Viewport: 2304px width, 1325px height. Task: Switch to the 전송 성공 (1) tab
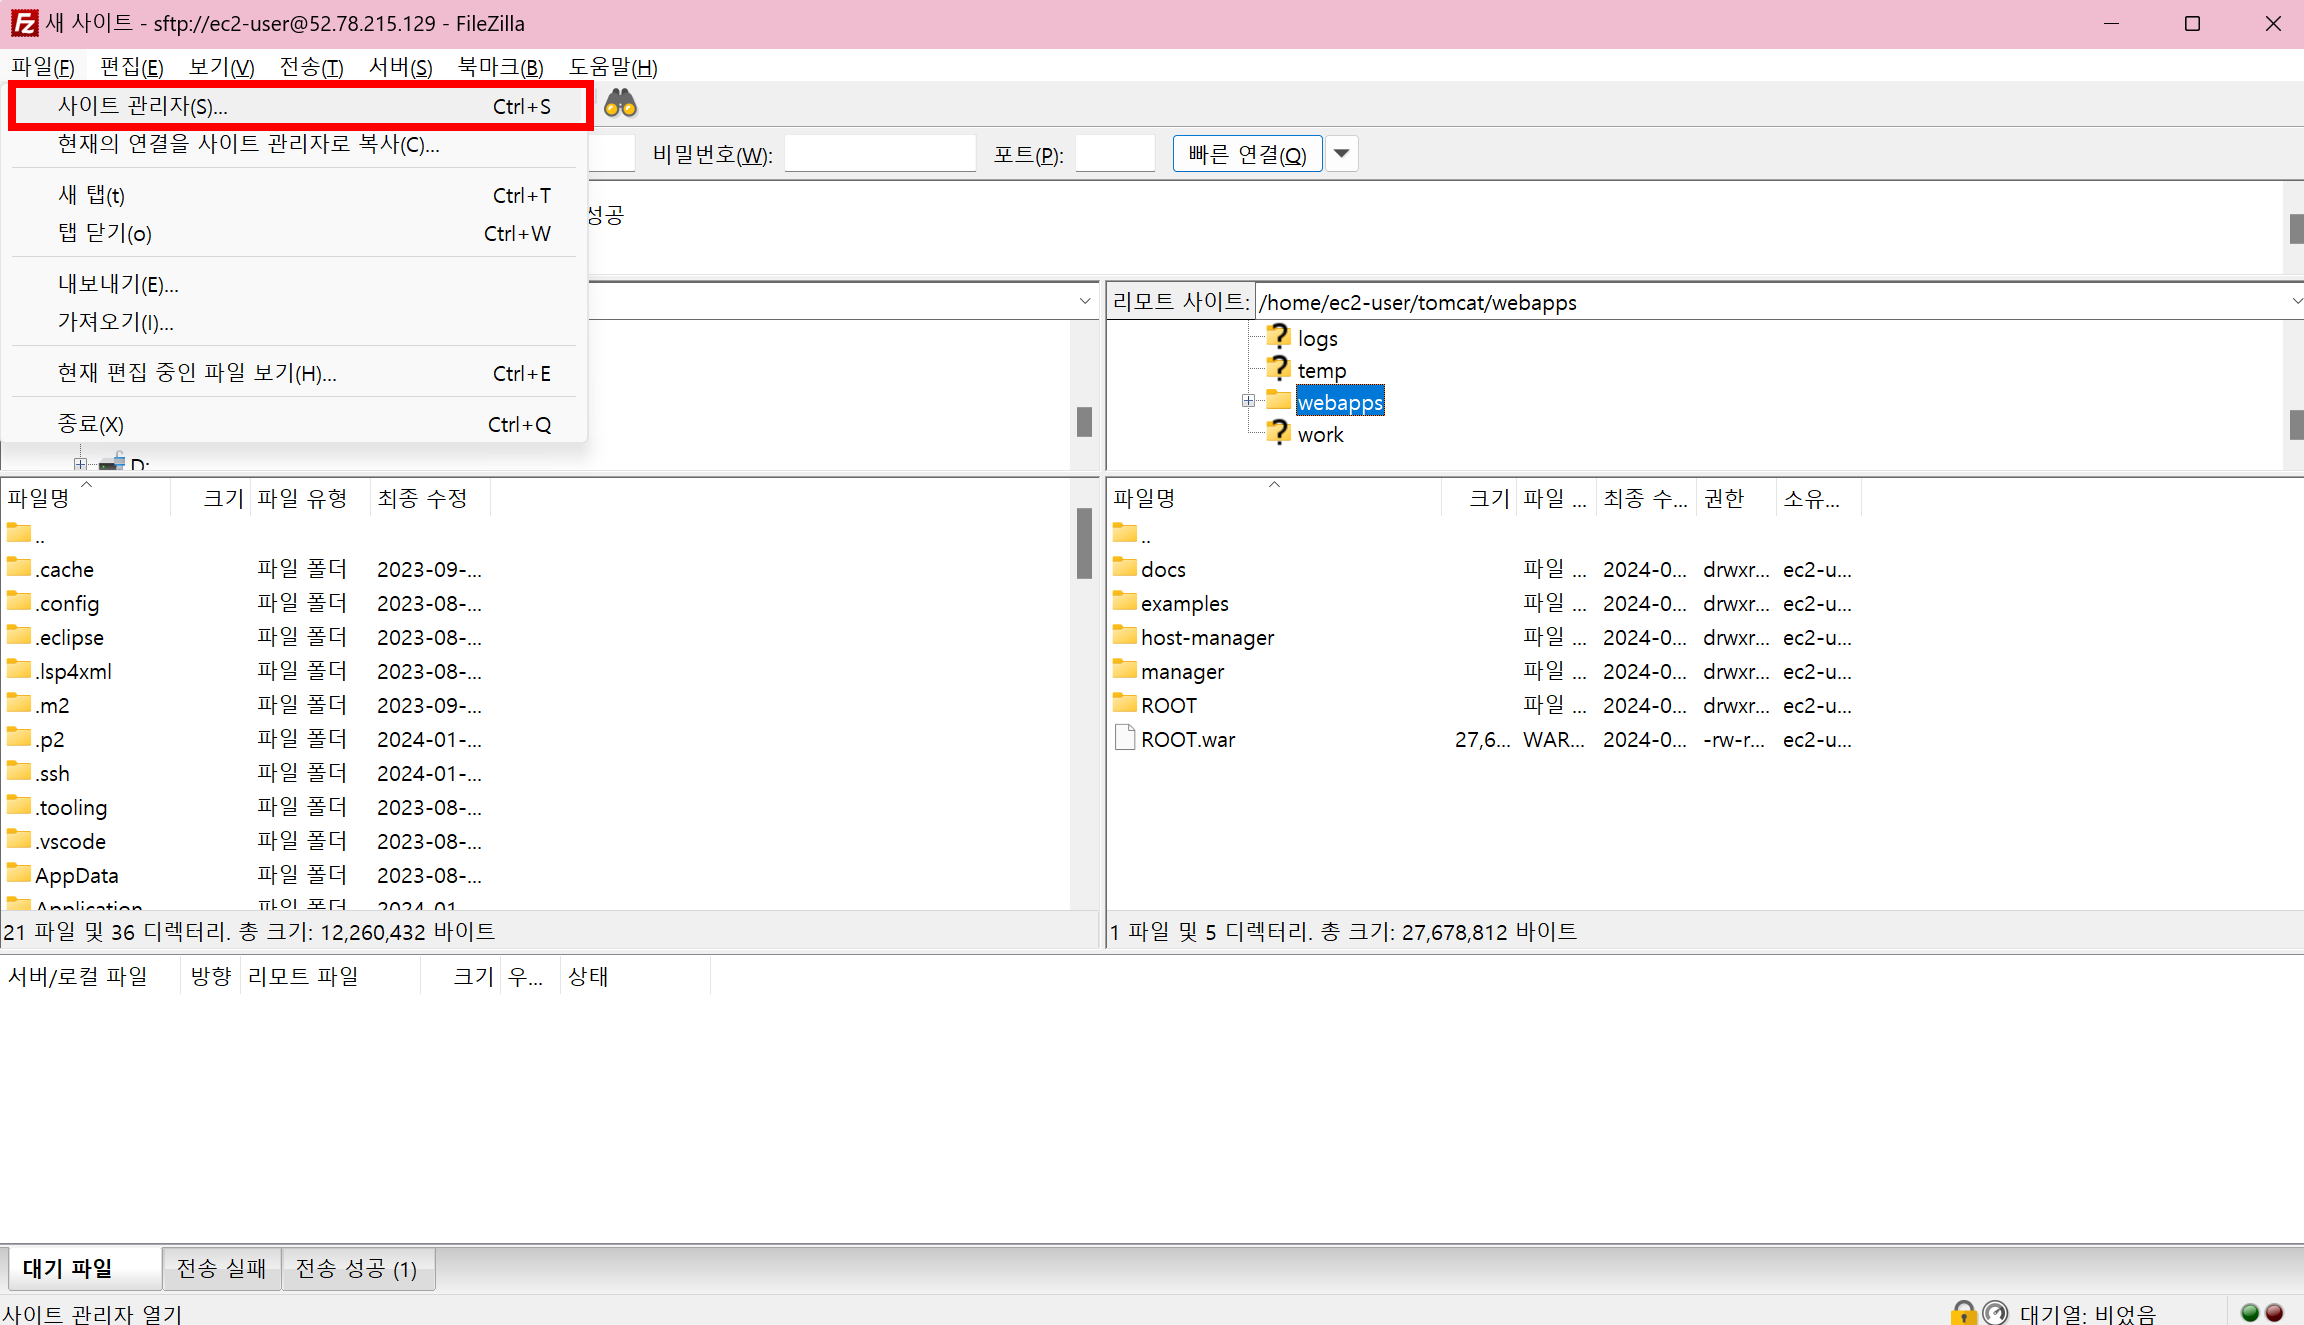coord(356,1268)
